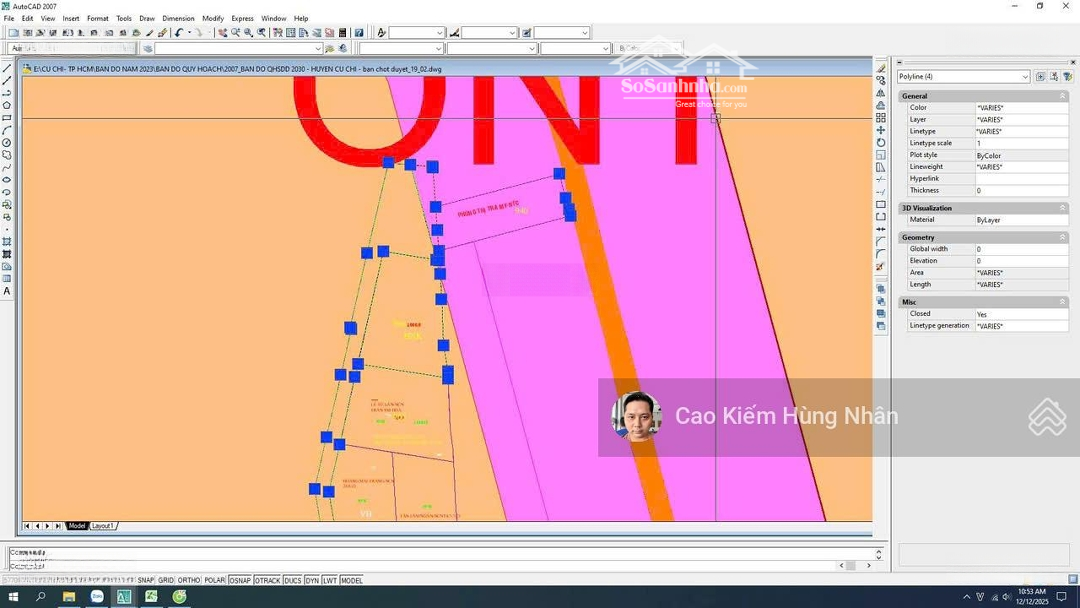Click the Mirror tool in Modify toolbar

click(x=880, y=92)
